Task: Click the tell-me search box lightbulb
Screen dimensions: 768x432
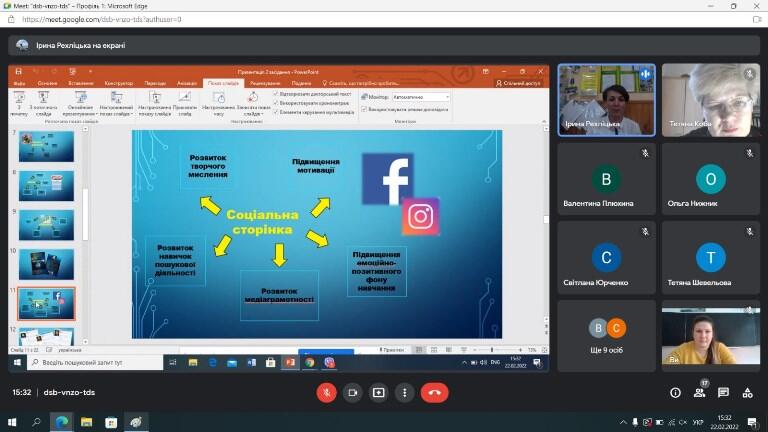Action: (324, 83)
